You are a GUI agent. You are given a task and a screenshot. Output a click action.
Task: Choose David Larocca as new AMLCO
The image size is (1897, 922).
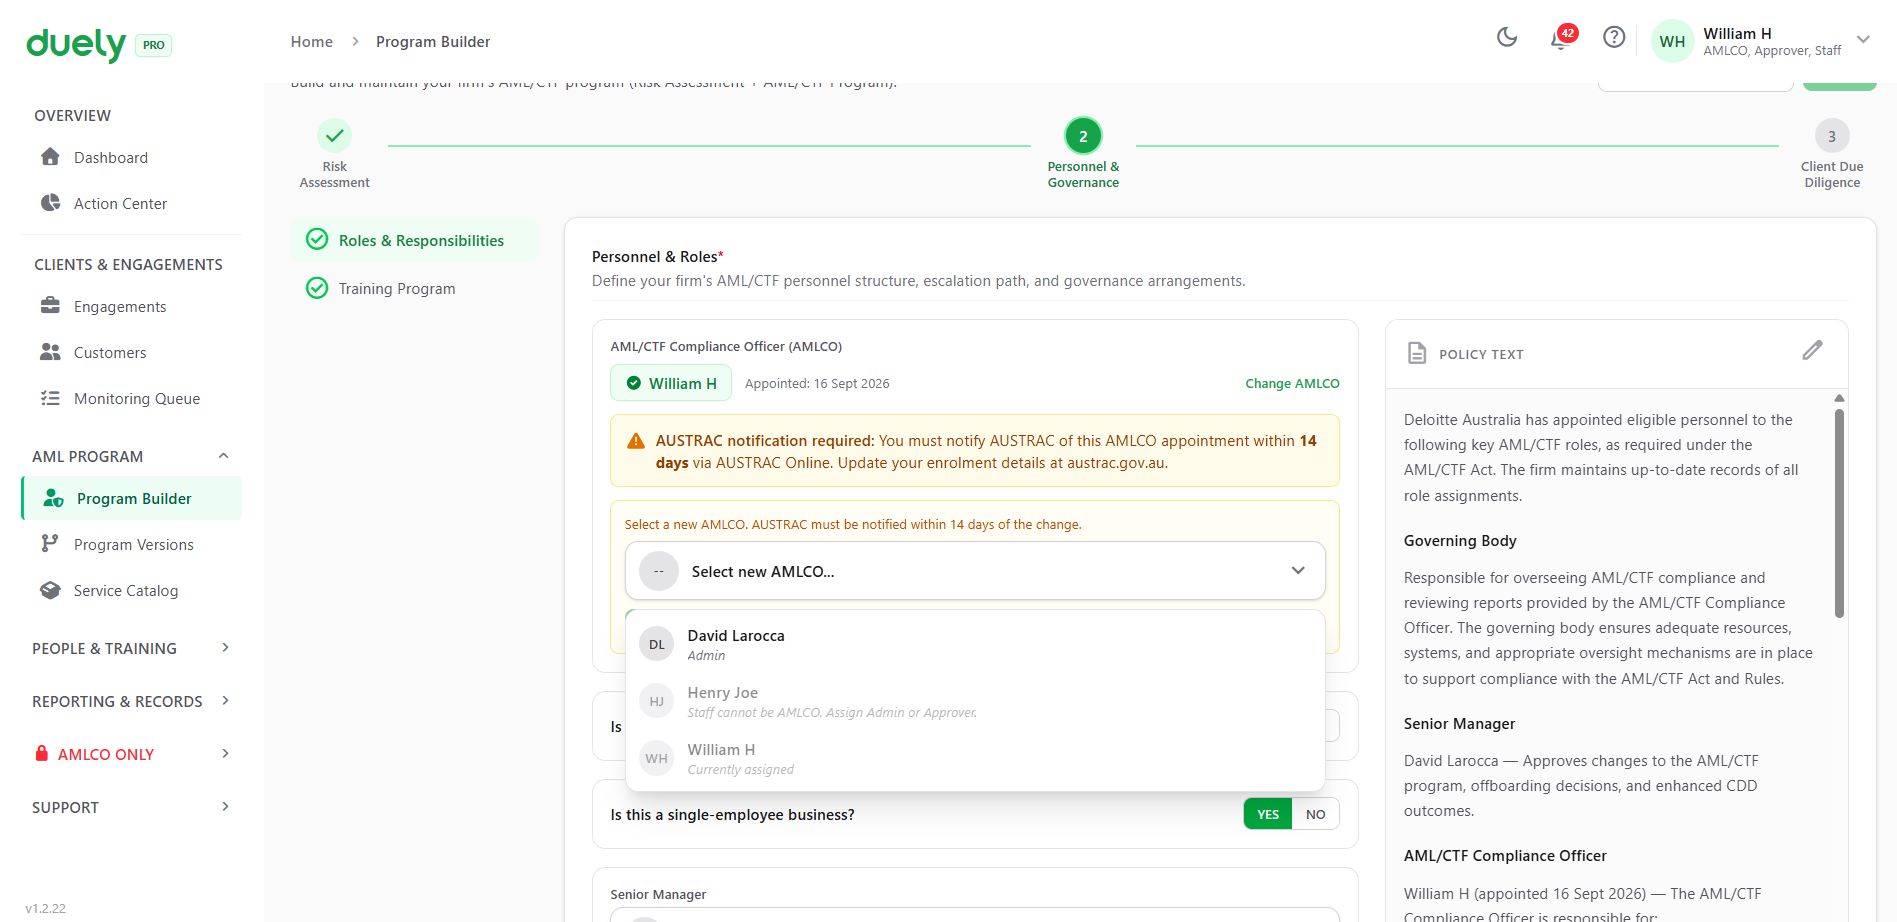975,644
